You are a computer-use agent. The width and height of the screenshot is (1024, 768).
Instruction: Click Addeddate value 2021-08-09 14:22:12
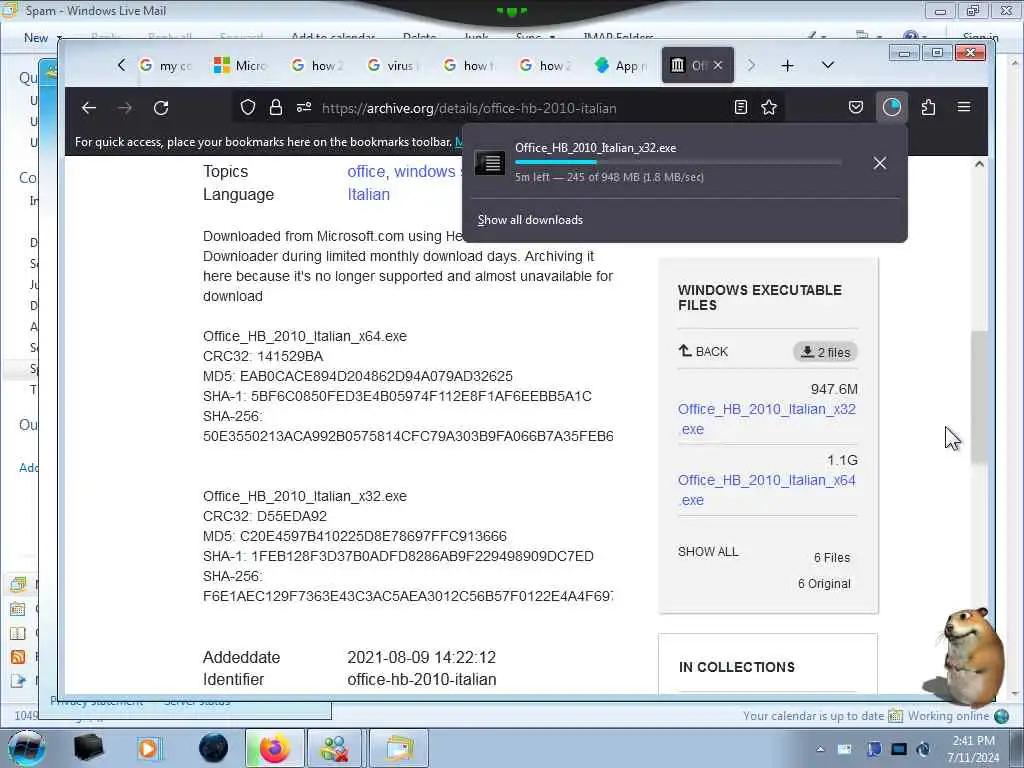click(x=421, y=658)
